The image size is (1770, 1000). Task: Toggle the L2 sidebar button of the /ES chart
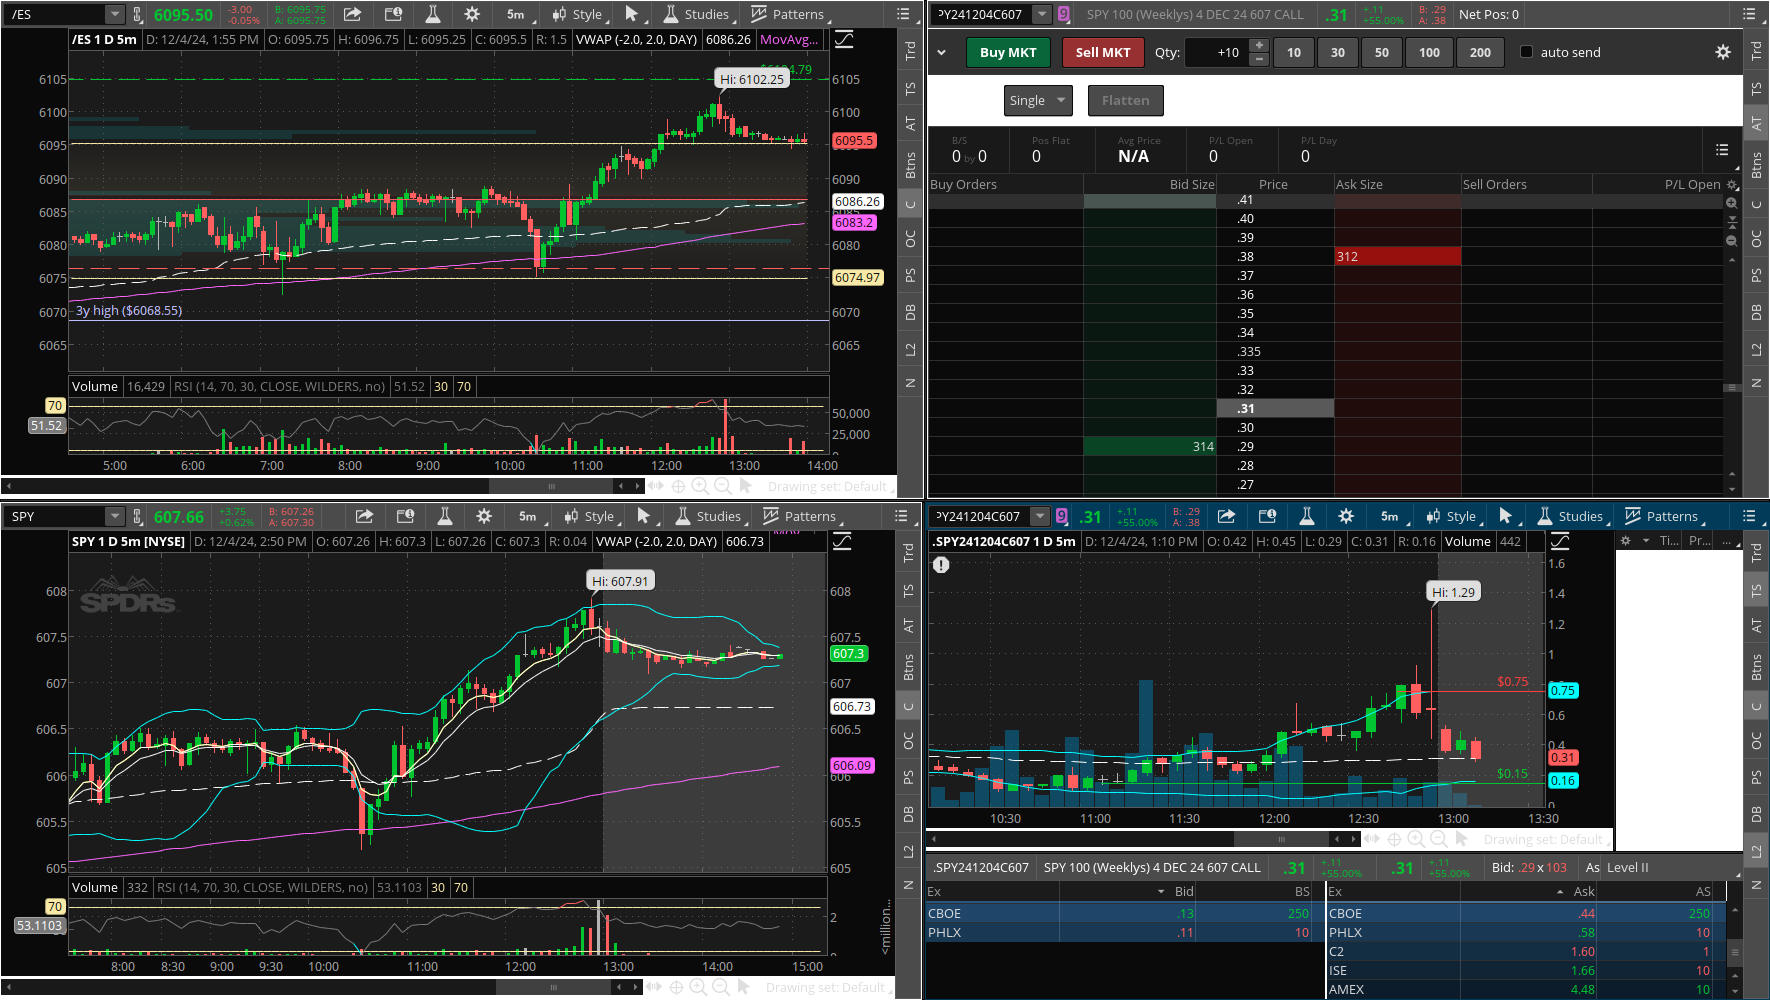(910, 349)
